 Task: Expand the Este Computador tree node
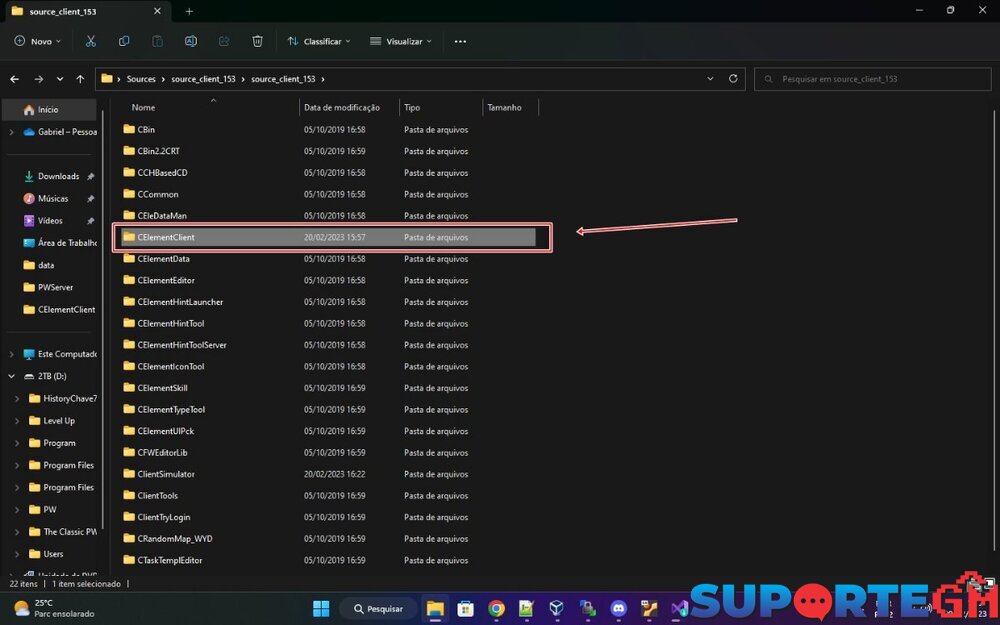click(12, 354)
